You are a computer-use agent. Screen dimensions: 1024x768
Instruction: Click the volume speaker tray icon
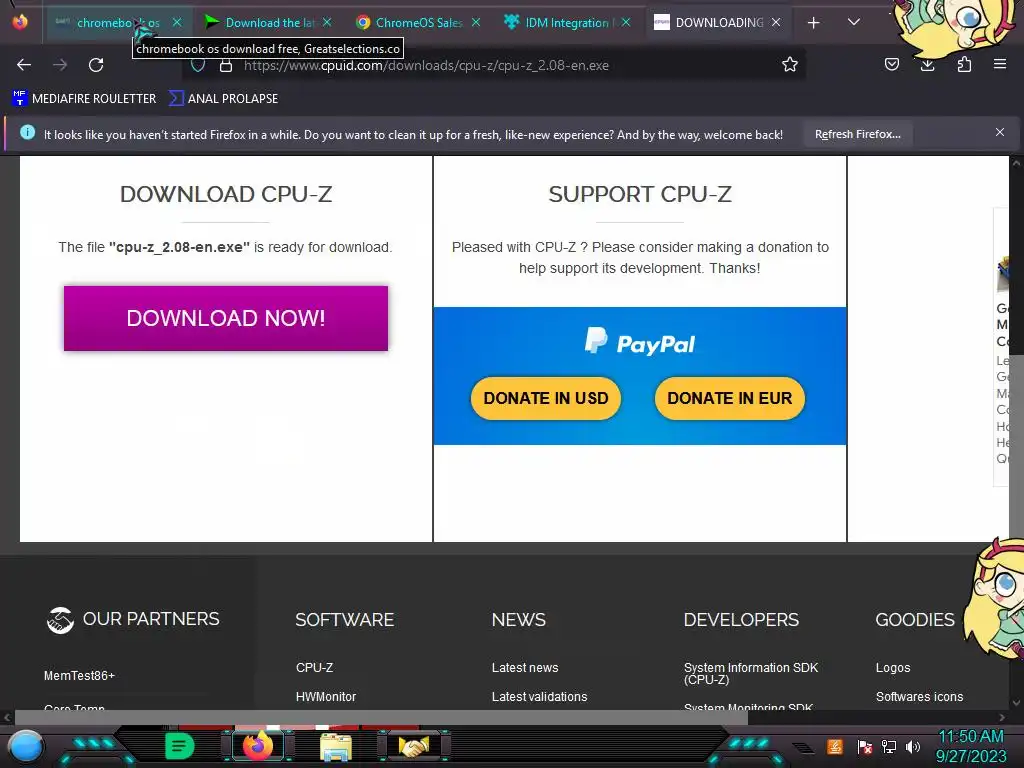pos(913,746)
